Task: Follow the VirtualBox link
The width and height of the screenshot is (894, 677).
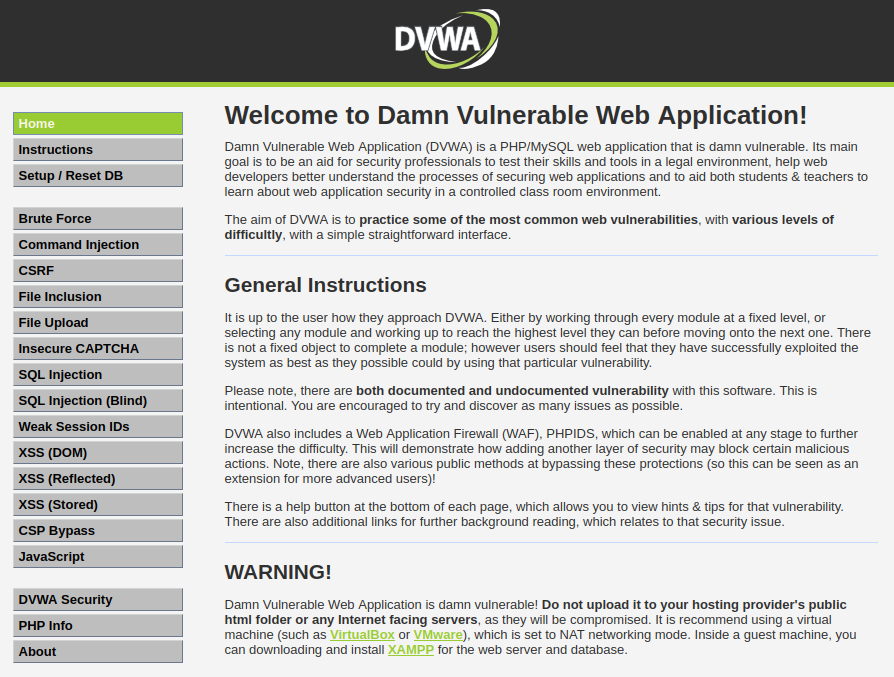Action: (362, 635)
